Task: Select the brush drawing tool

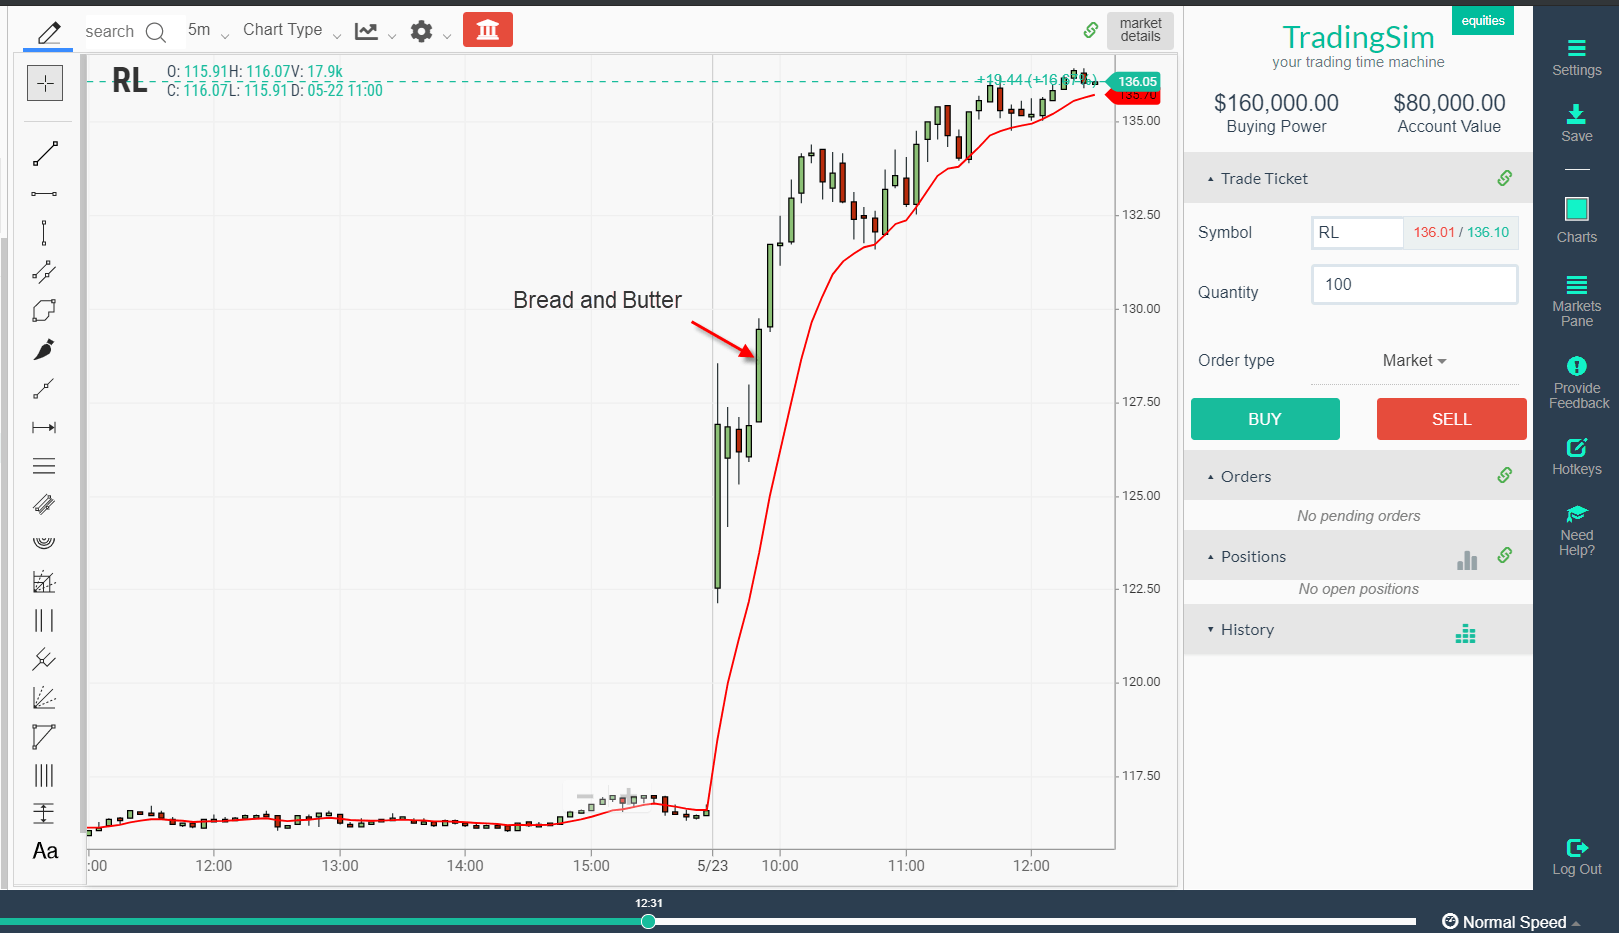Action: (x=44, y=349)
